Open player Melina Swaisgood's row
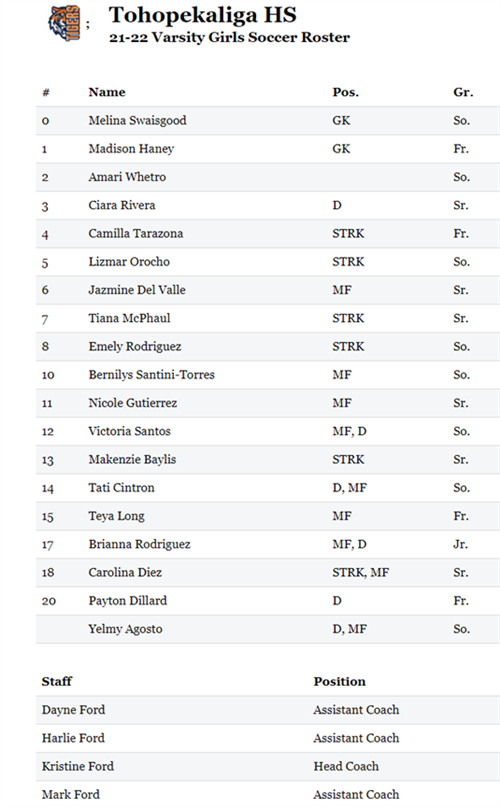 268,120
